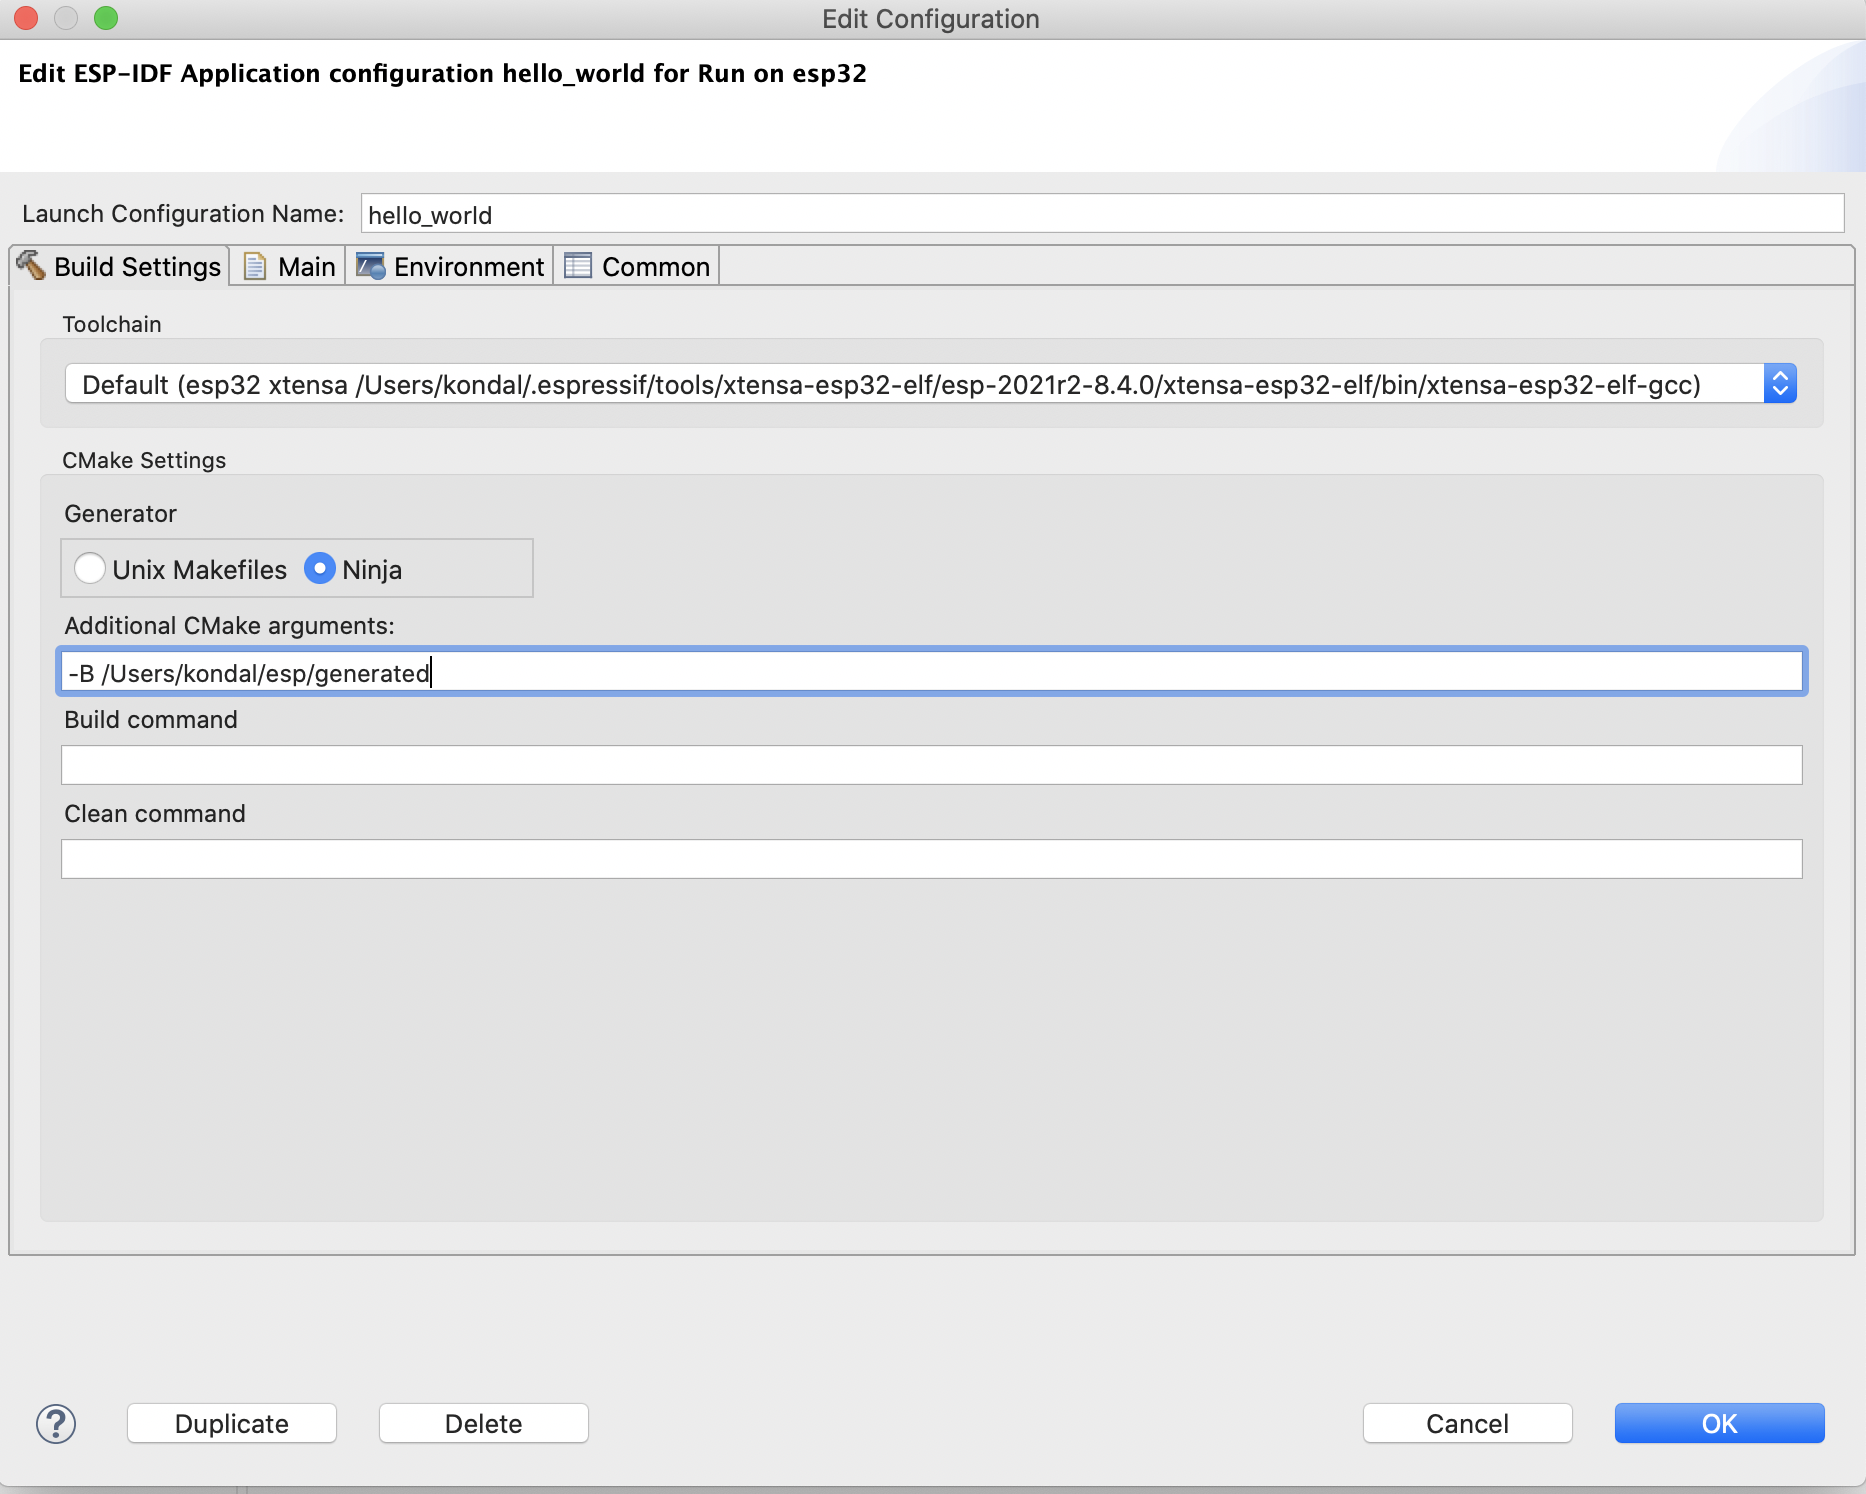Click the Environment tab monitor icon
1866x1494 pixels.
[x=371, y=266]
